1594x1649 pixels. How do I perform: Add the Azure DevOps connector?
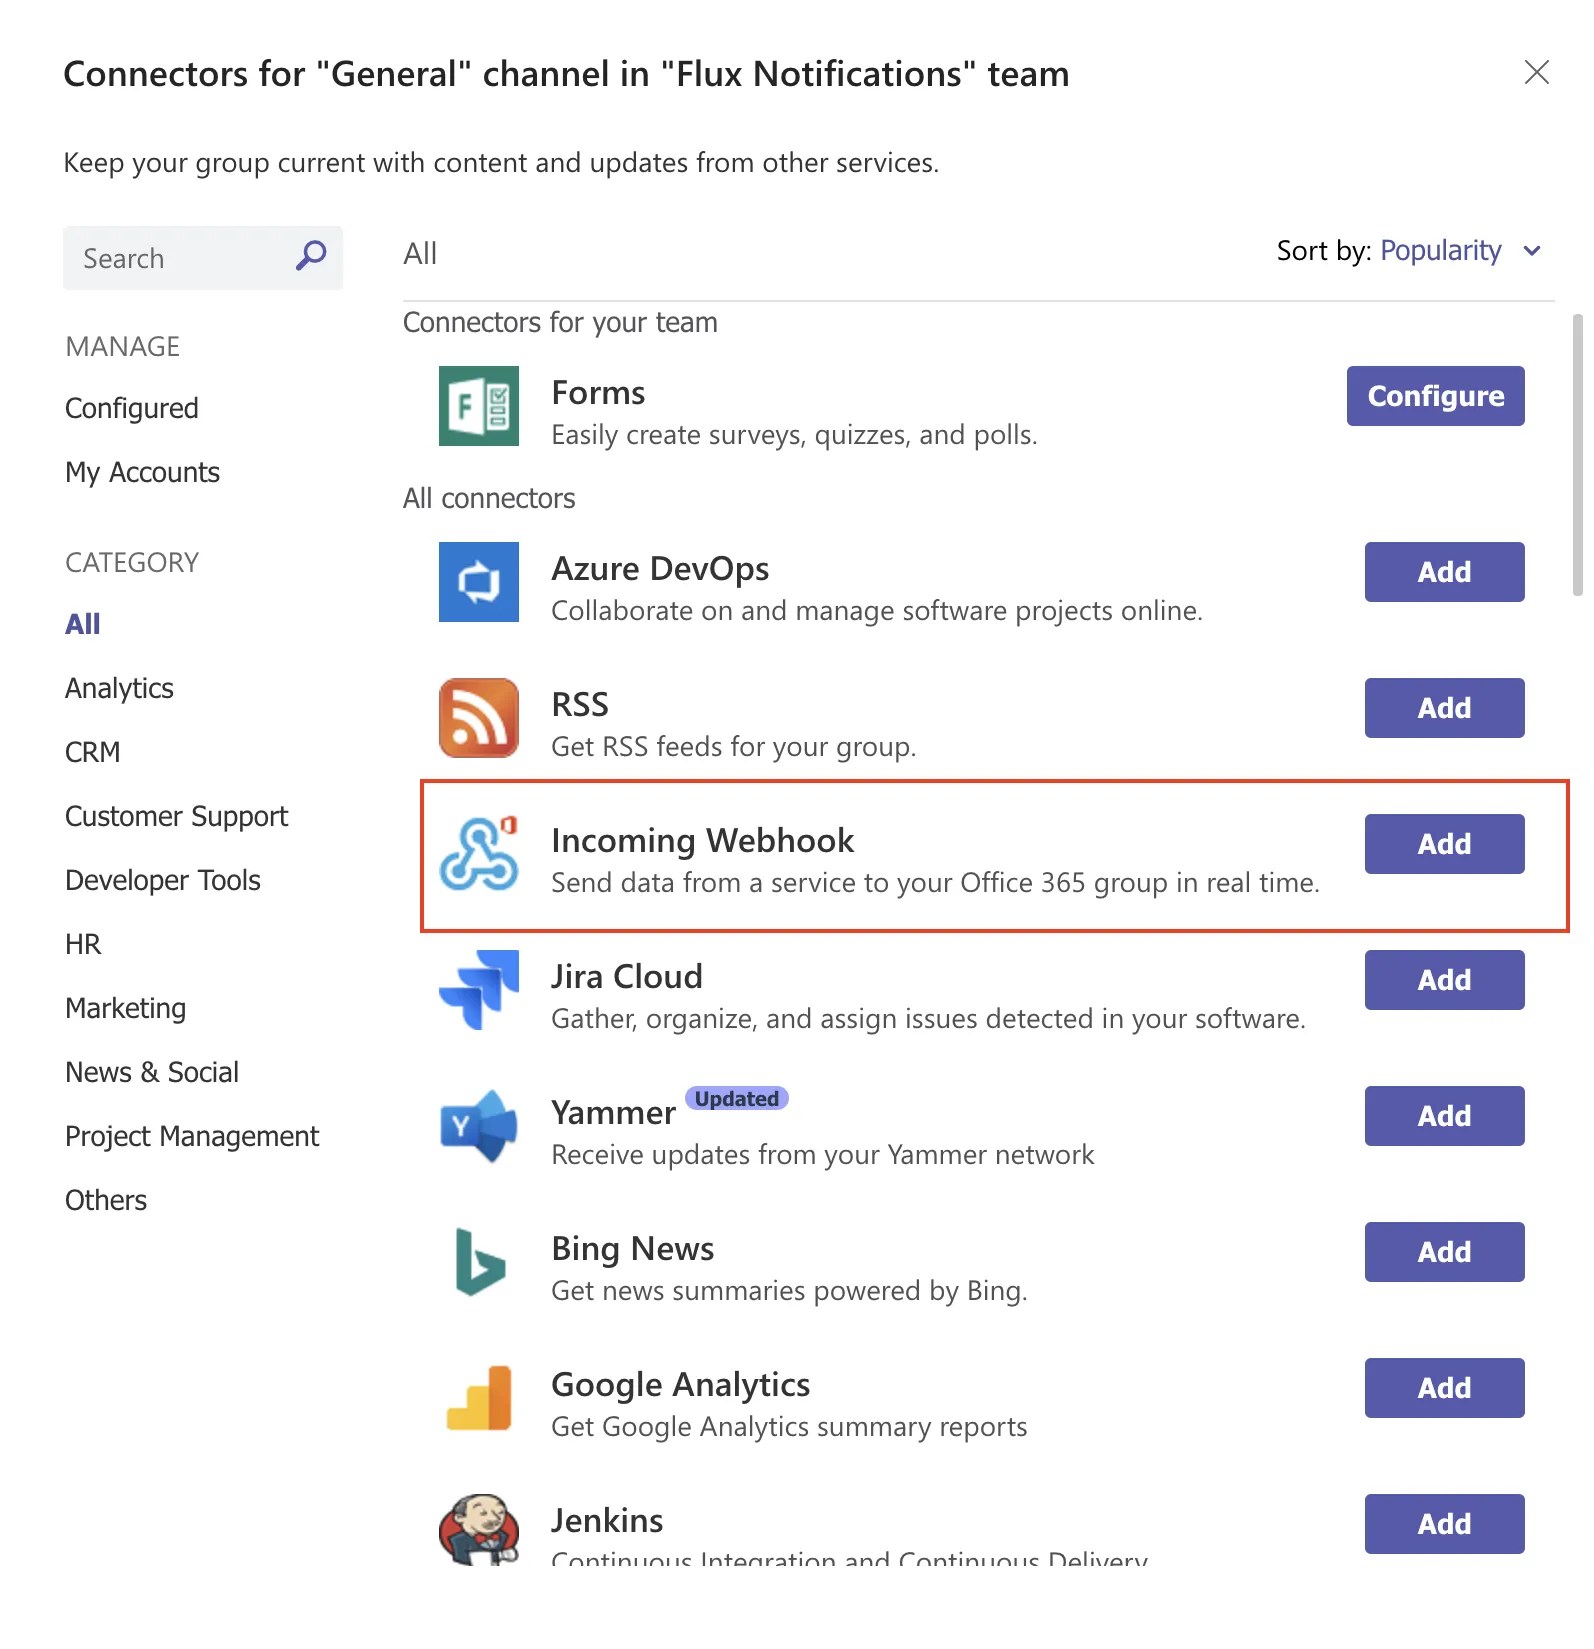point(1444,572)
